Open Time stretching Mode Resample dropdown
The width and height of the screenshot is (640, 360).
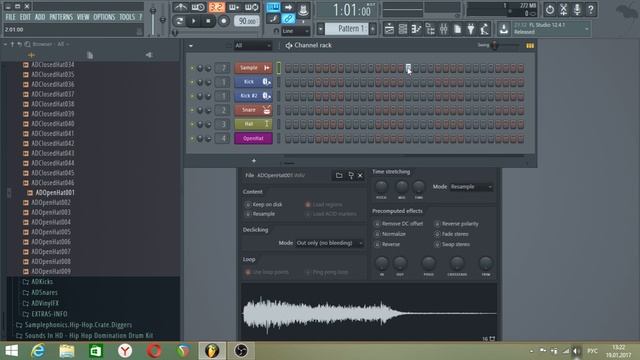pos(471,187)
